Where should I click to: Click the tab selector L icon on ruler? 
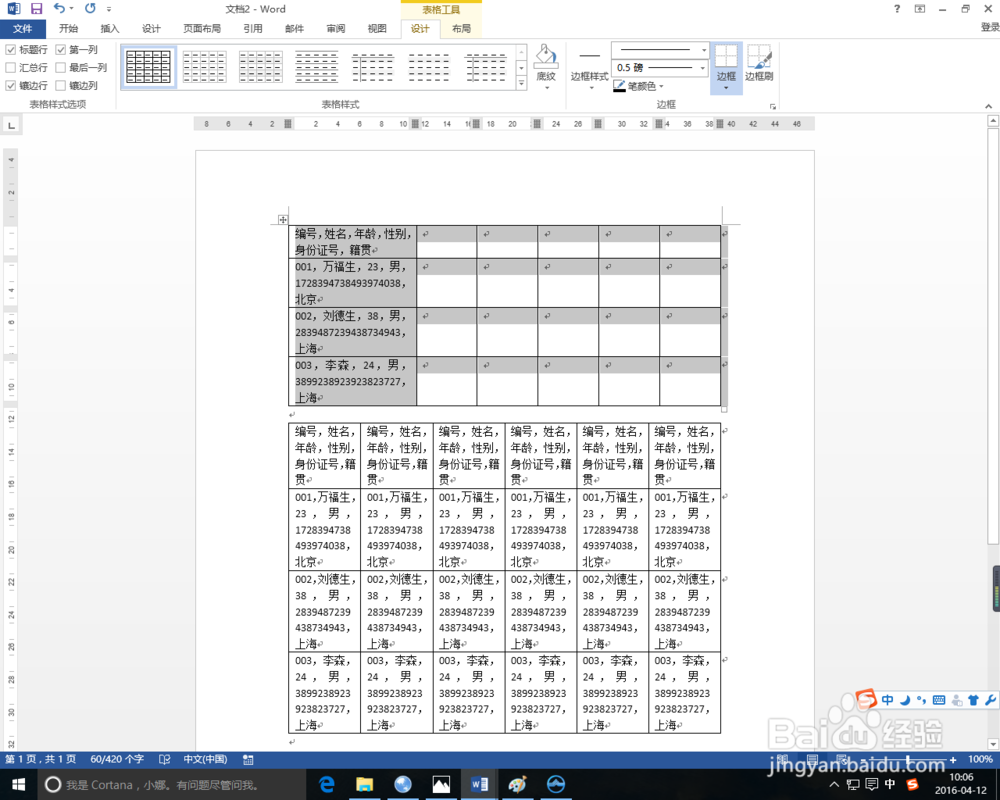click(11, 125)
